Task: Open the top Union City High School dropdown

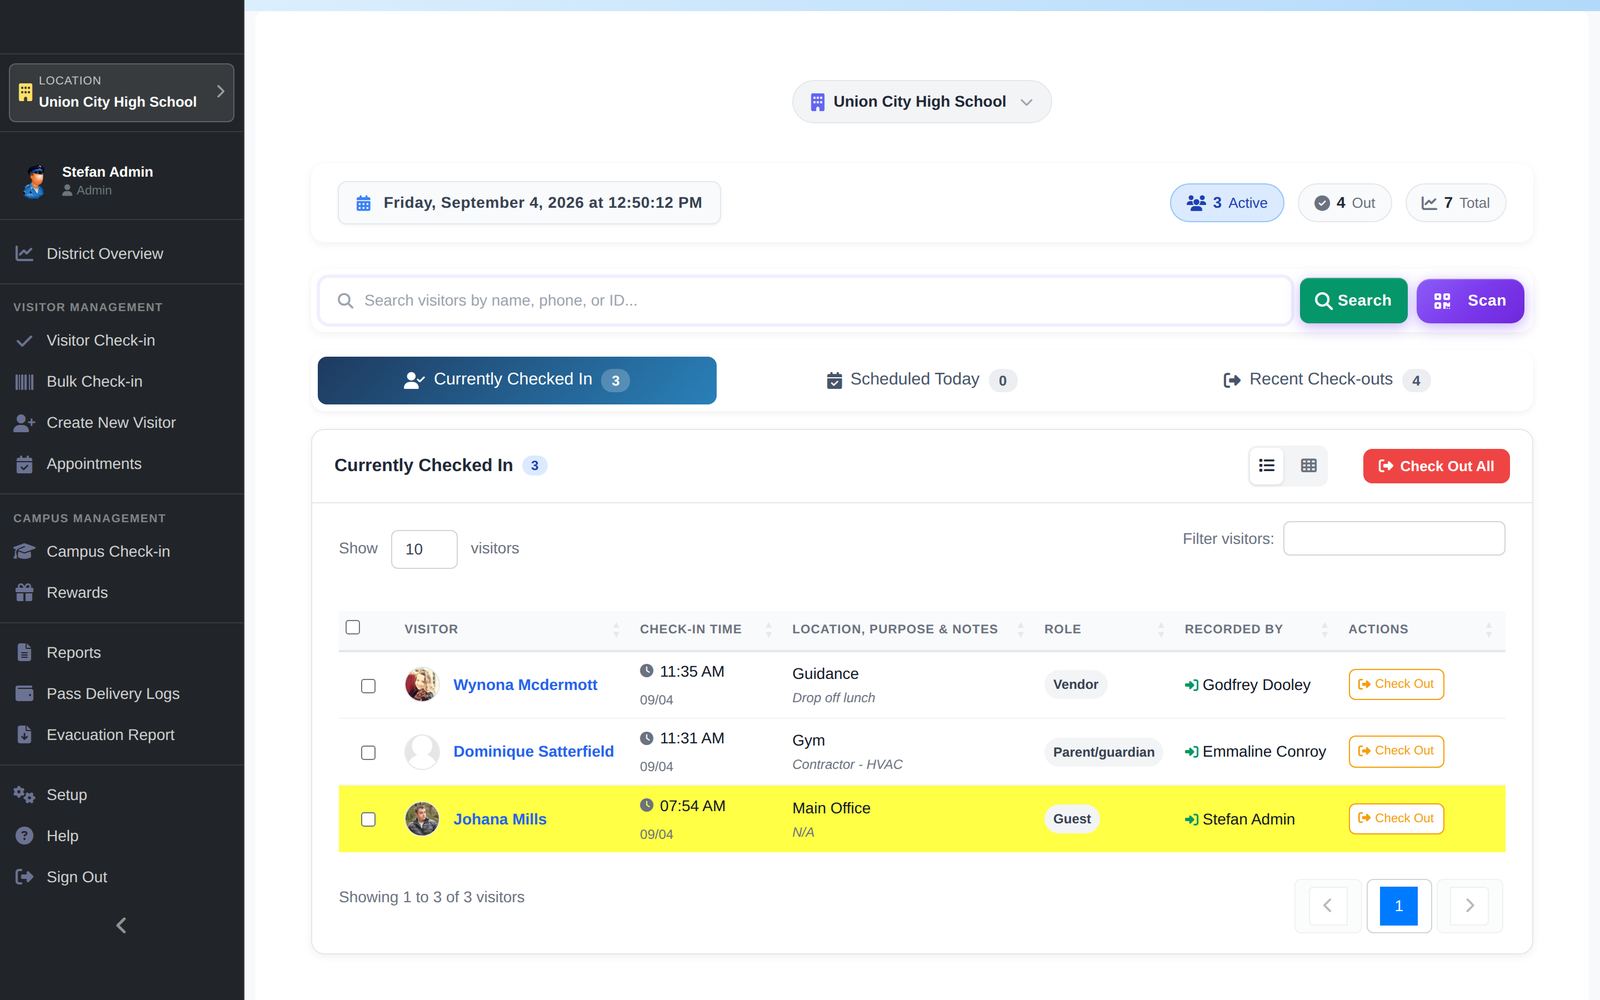Action: 921,102
